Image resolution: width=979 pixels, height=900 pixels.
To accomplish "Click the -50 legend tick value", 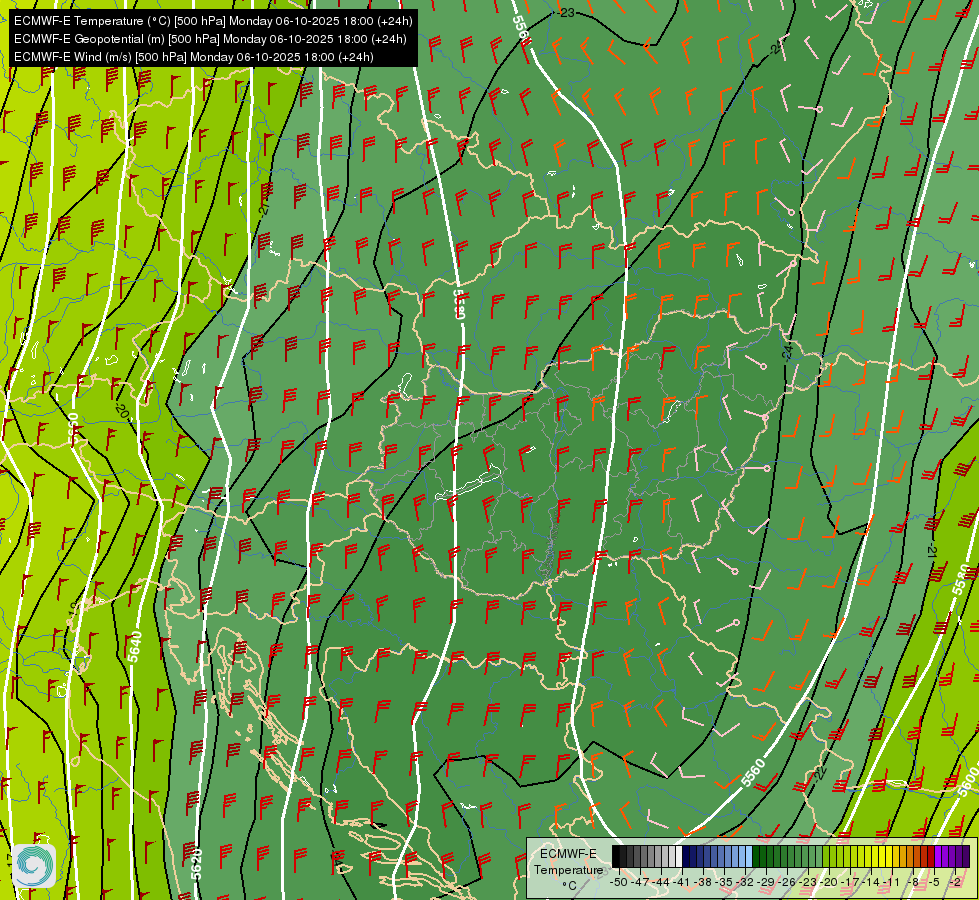I will coord(619,882).
